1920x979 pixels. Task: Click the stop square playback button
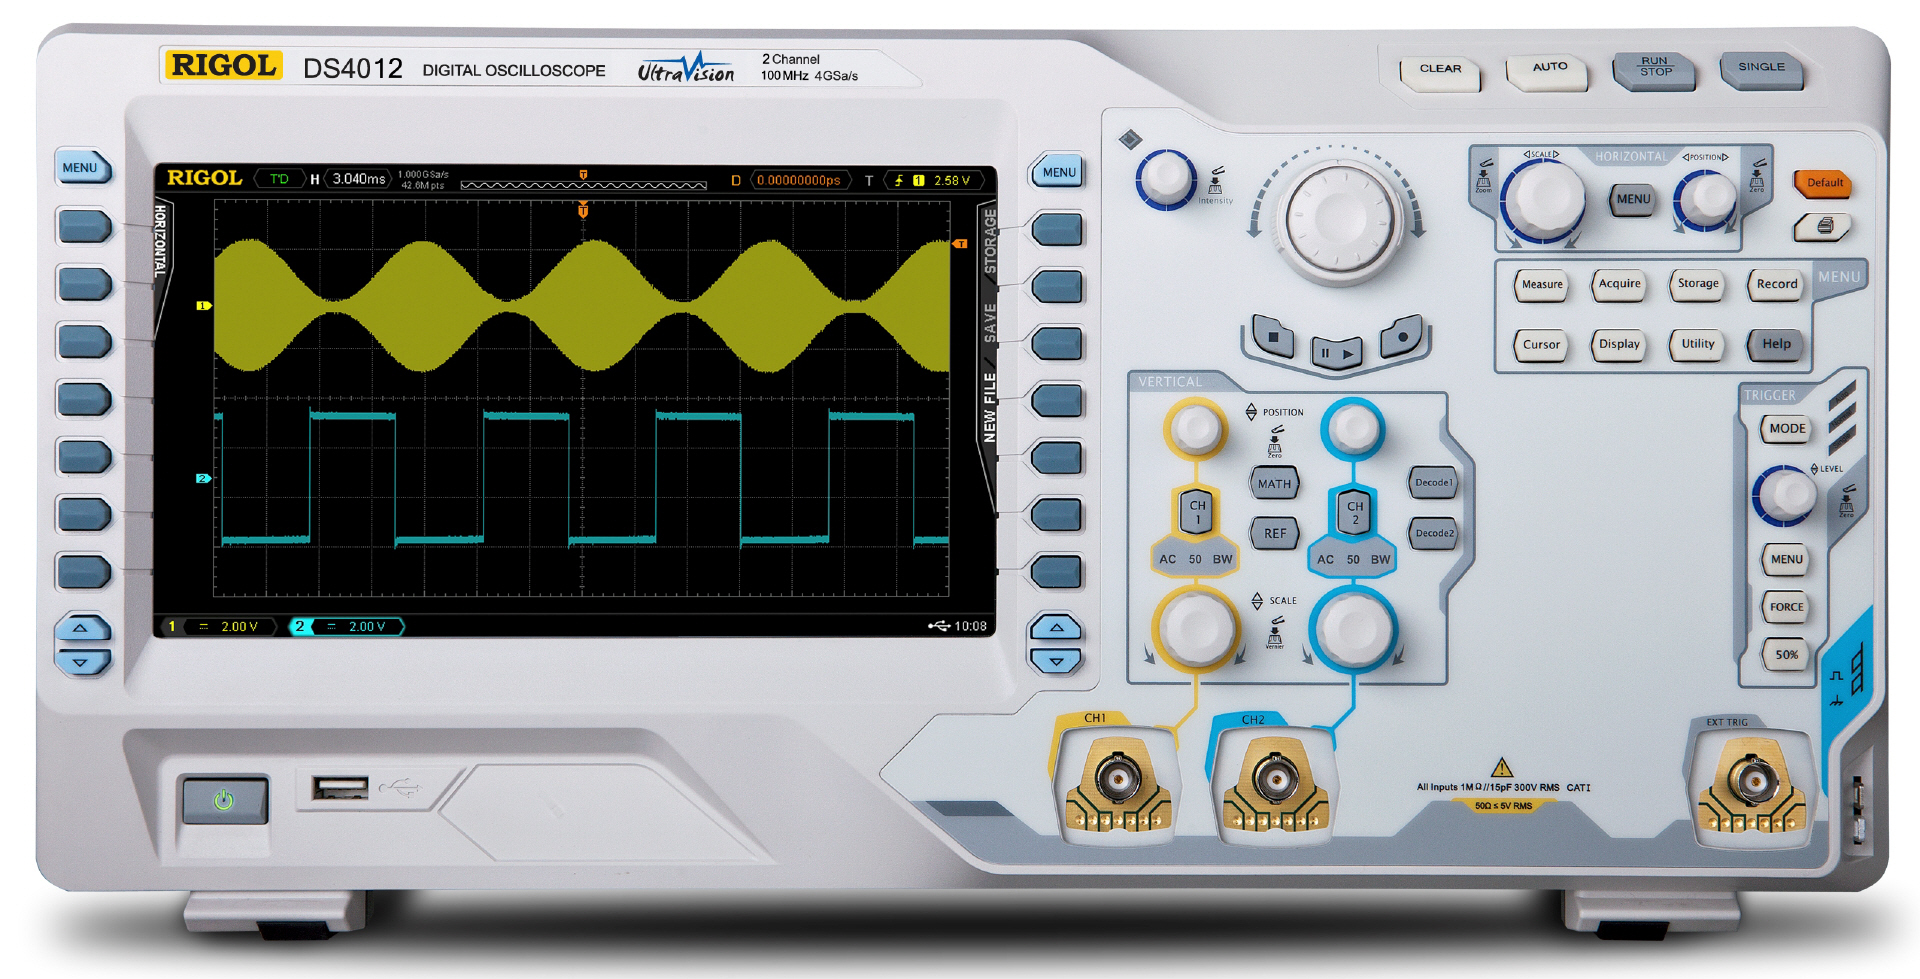coord(1272,338)
